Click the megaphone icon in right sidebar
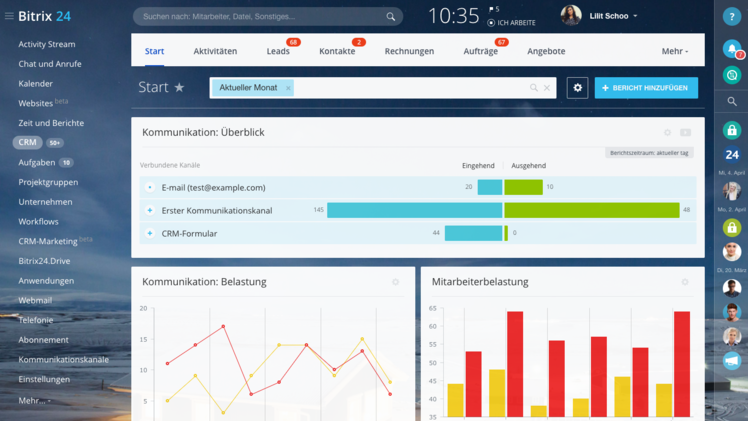Screen dimensions: 748x421 (x=732, y=361)
